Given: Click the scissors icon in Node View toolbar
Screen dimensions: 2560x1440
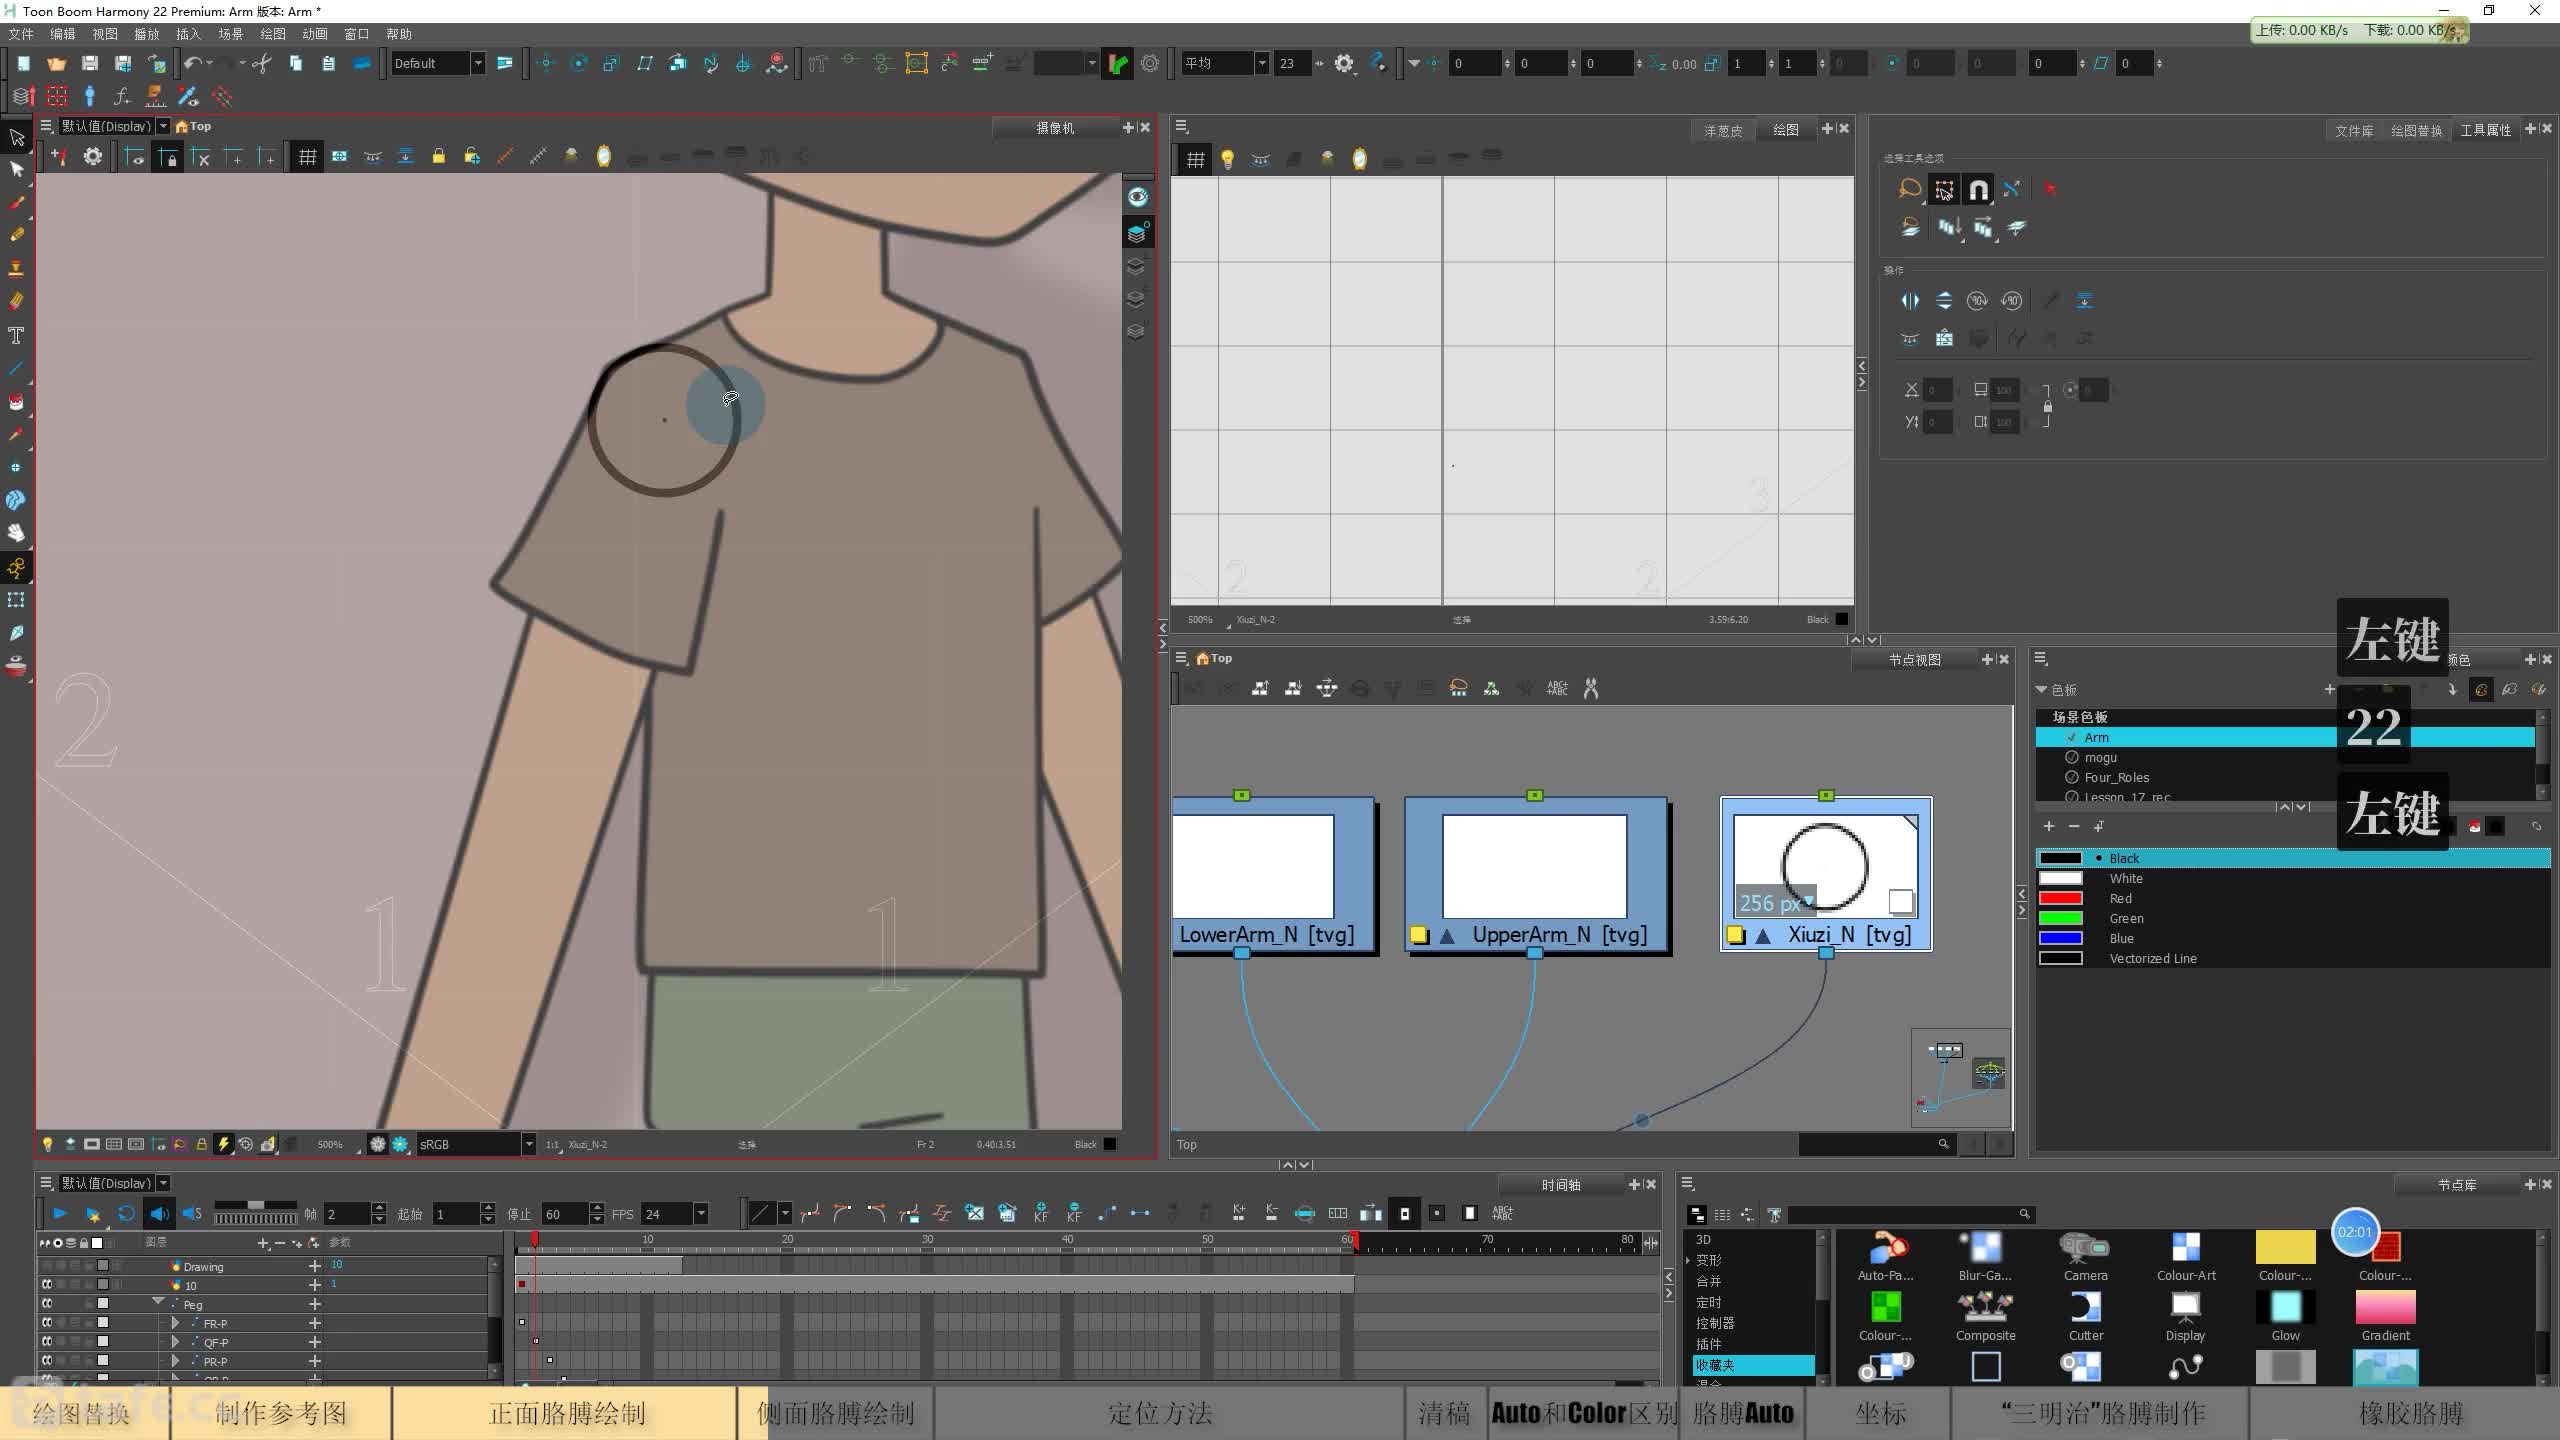Looking at the screenshot, I should click(1591, 688).
